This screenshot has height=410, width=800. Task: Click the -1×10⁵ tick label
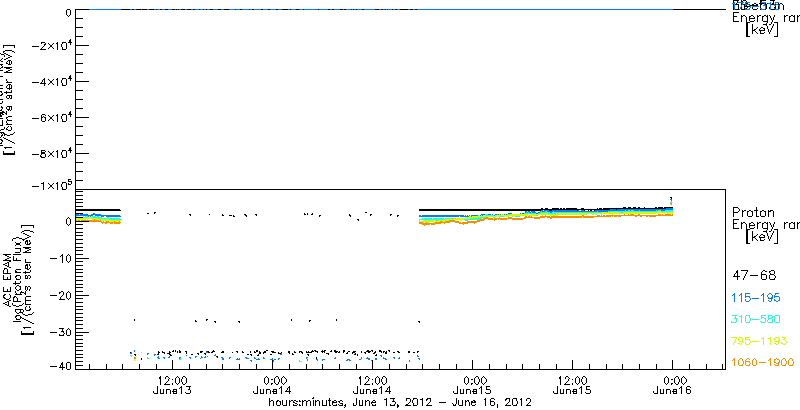pos(51,185)
